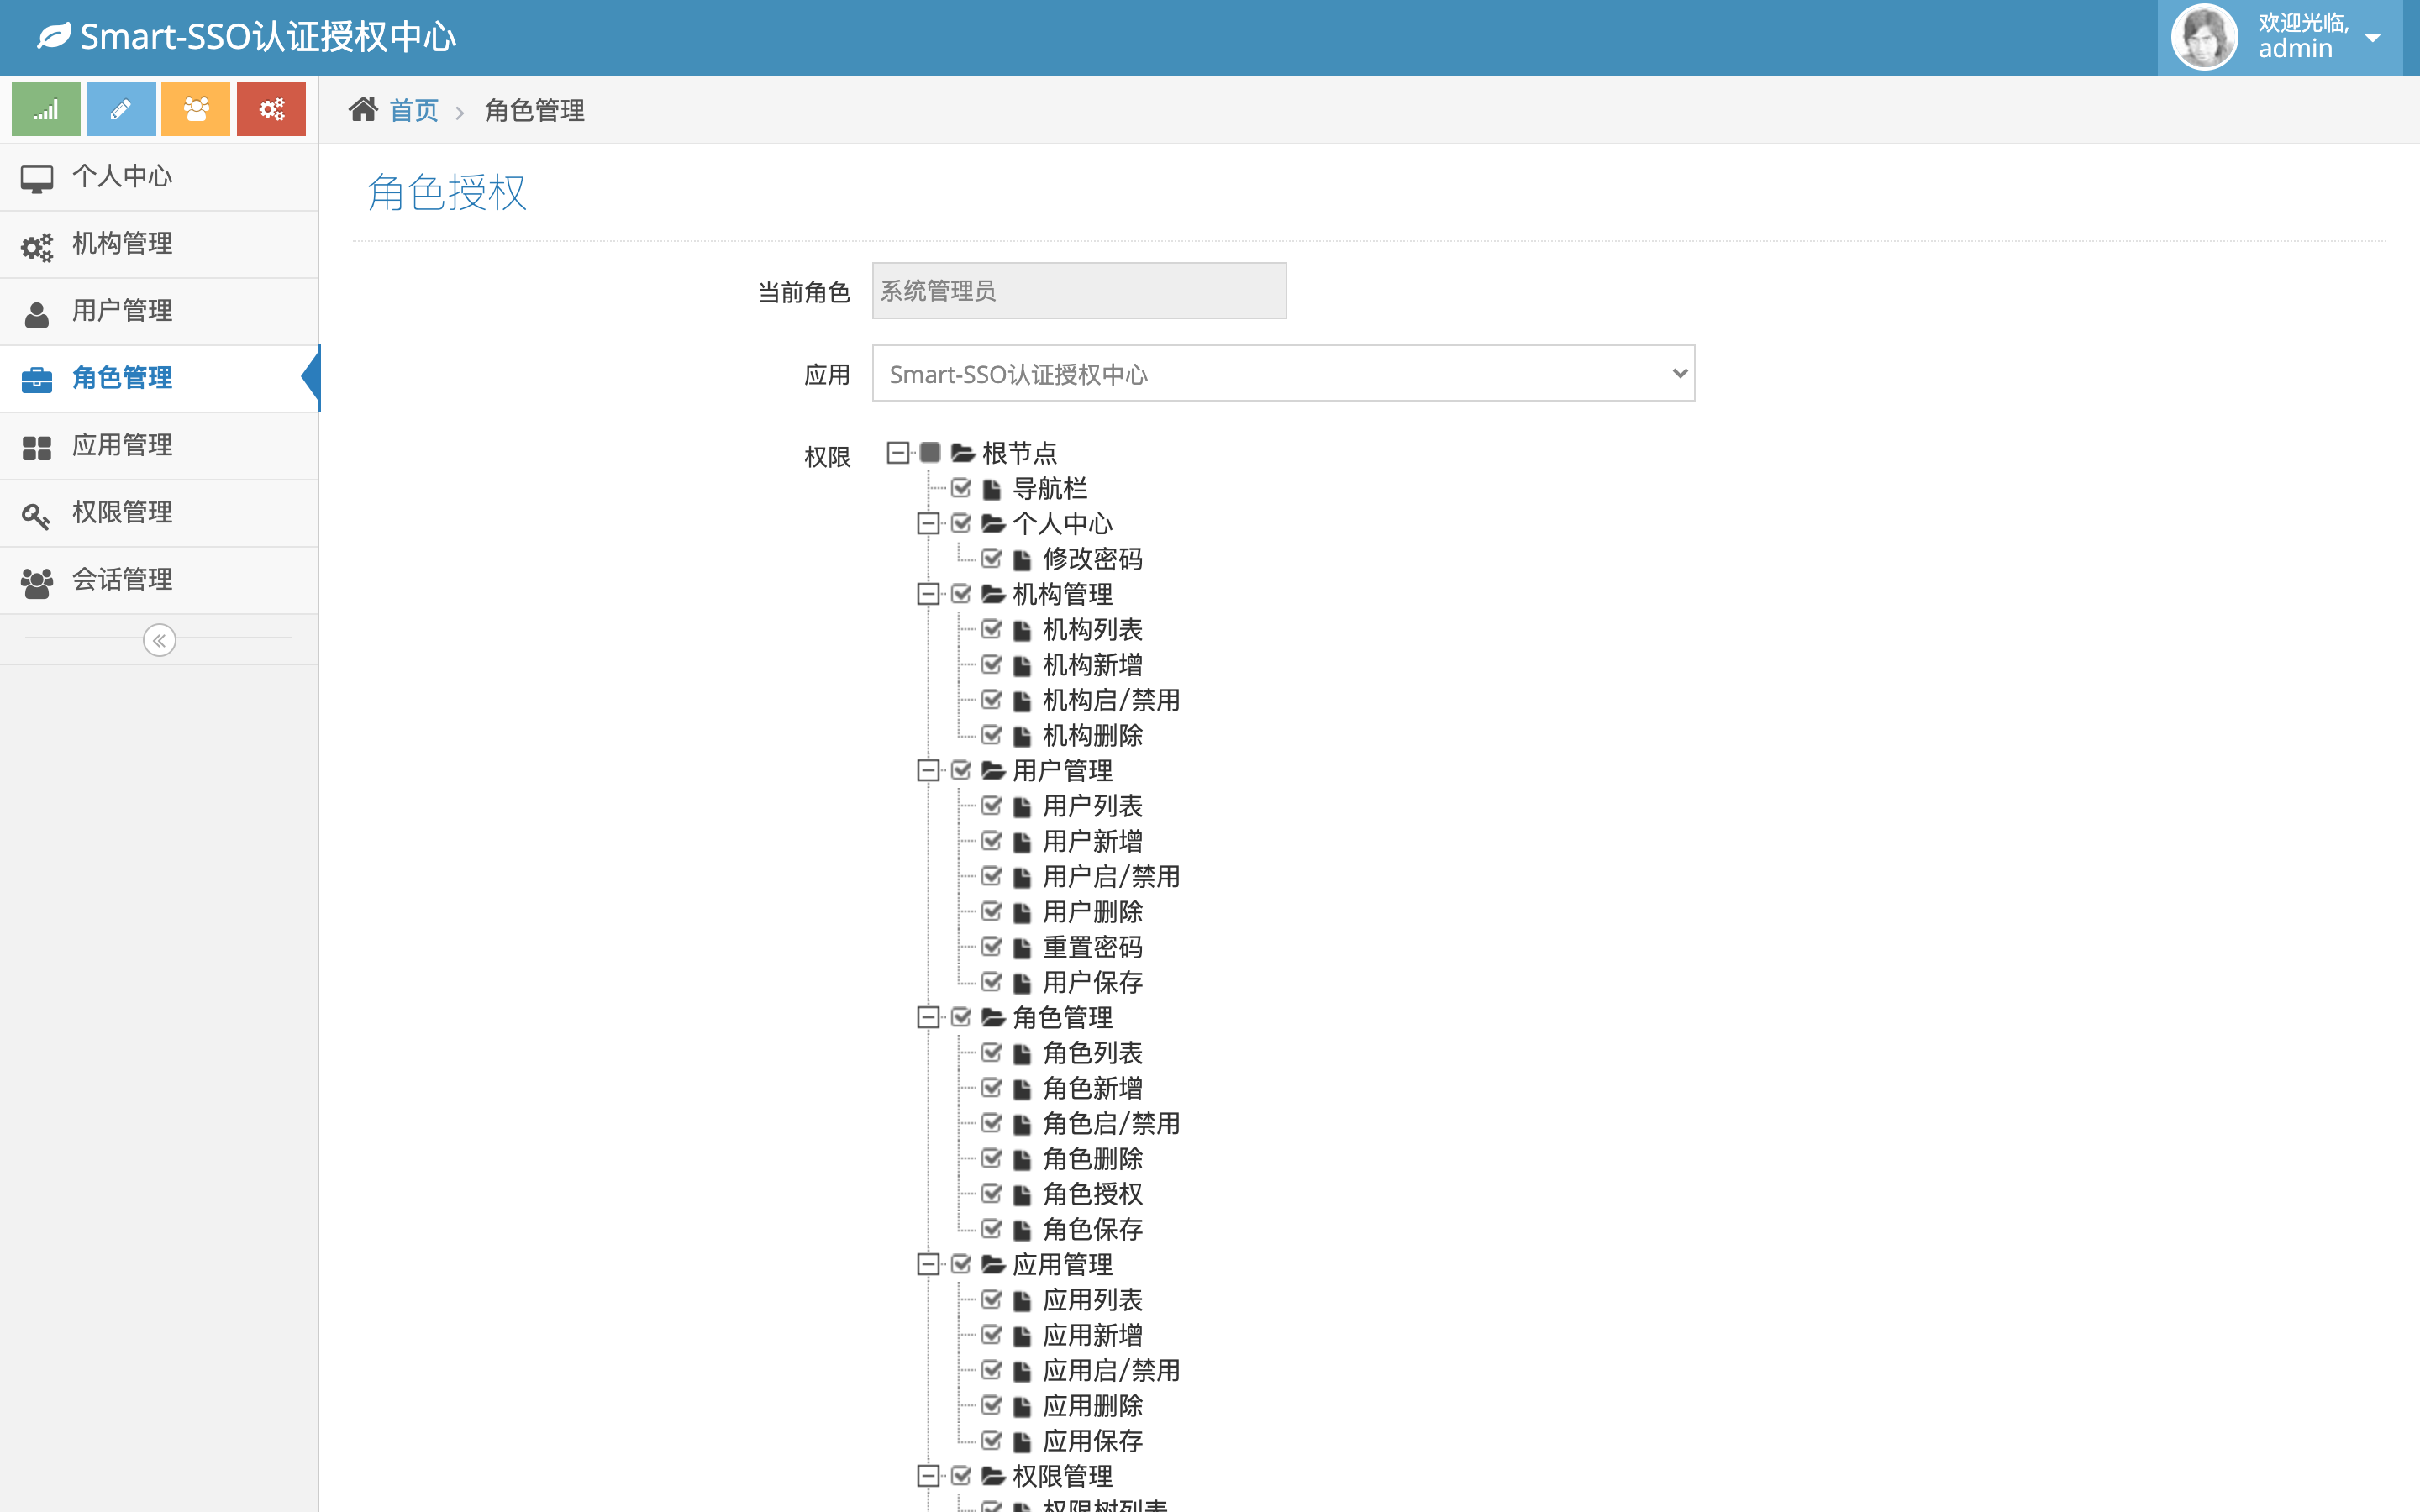The height and width of the screenshot is (1512, 2420).
Task: Collapse the 个人中心 tree node
Action: click(928, 523)
